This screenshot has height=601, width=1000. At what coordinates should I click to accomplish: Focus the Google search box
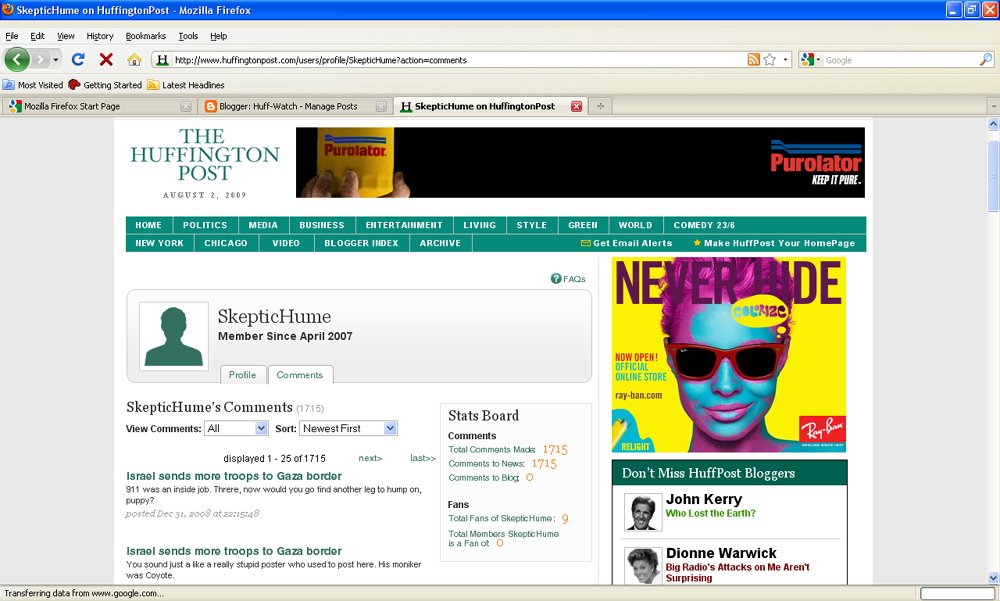[901, 60]
